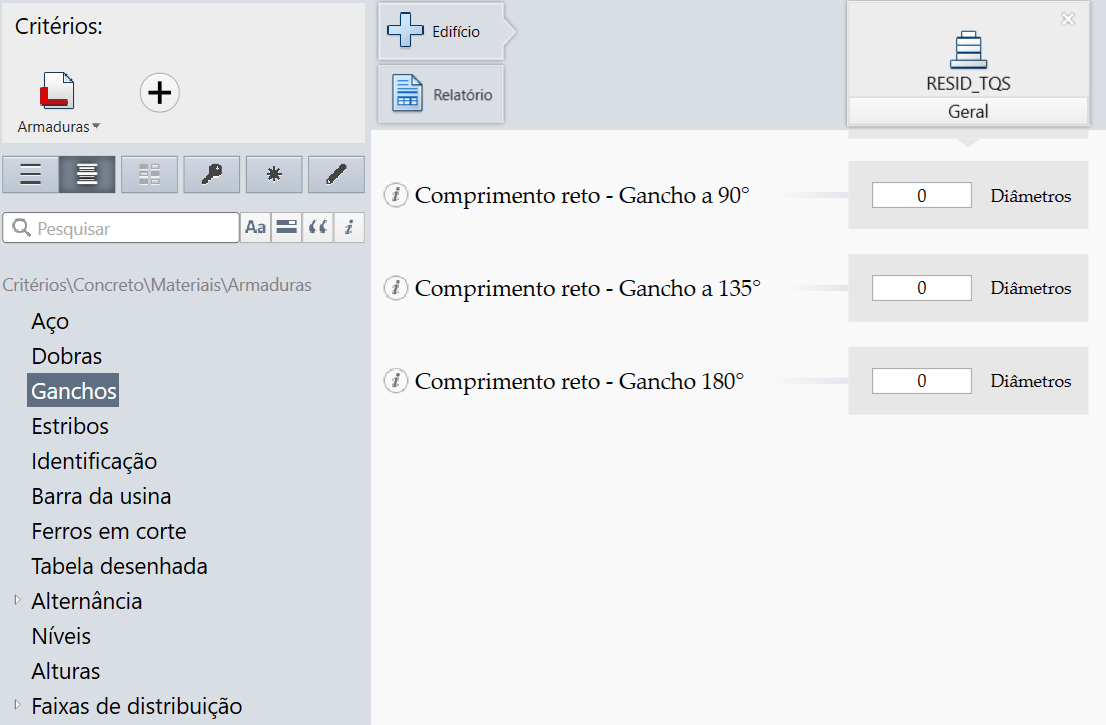Viewport: 1106px width, 725px height.
Task: Select Aço in the criteria tree
Action: (50, 321)
